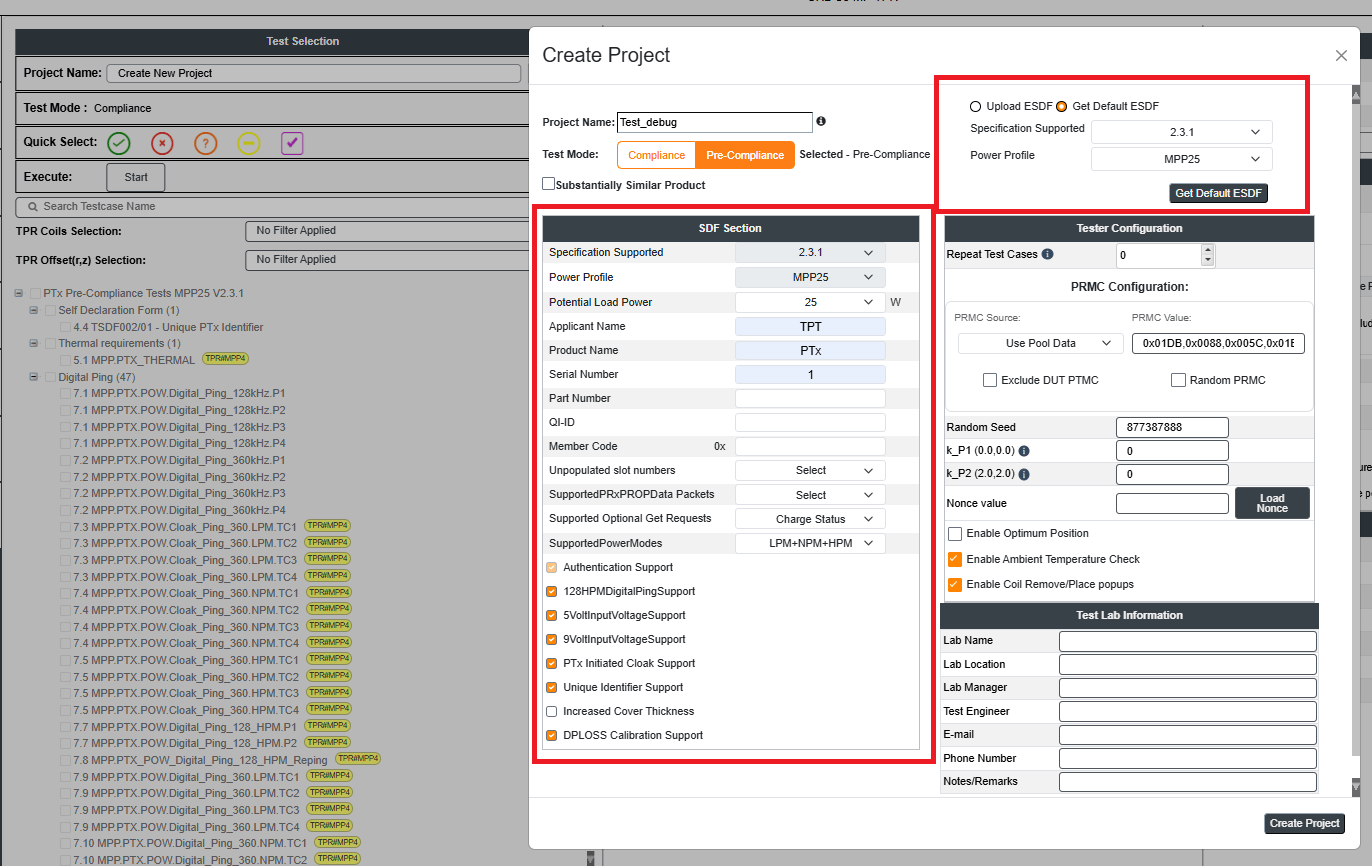Click the Random Seed input field
Image resolution: width=1372 pixels, height=866 pixels.
(x=1172, y=427)
